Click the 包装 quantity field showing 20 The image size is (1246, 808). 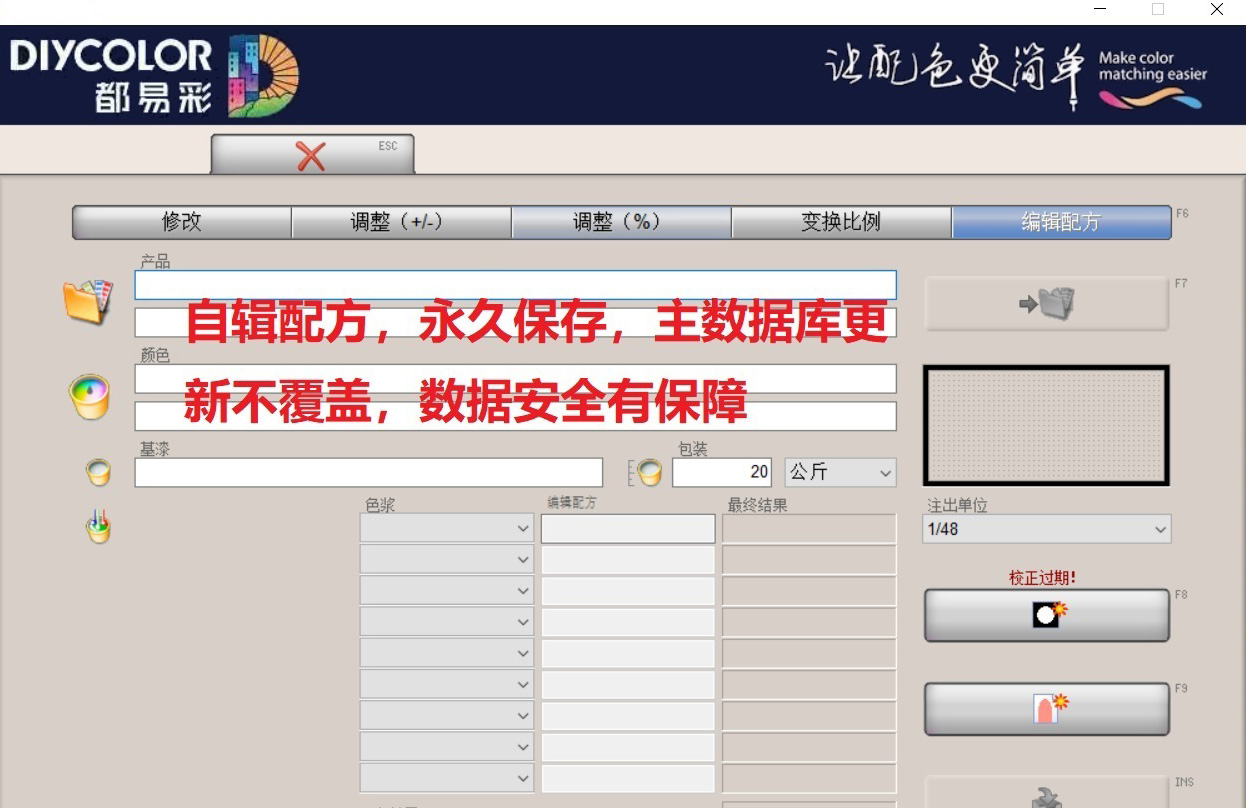pos(721,472)
